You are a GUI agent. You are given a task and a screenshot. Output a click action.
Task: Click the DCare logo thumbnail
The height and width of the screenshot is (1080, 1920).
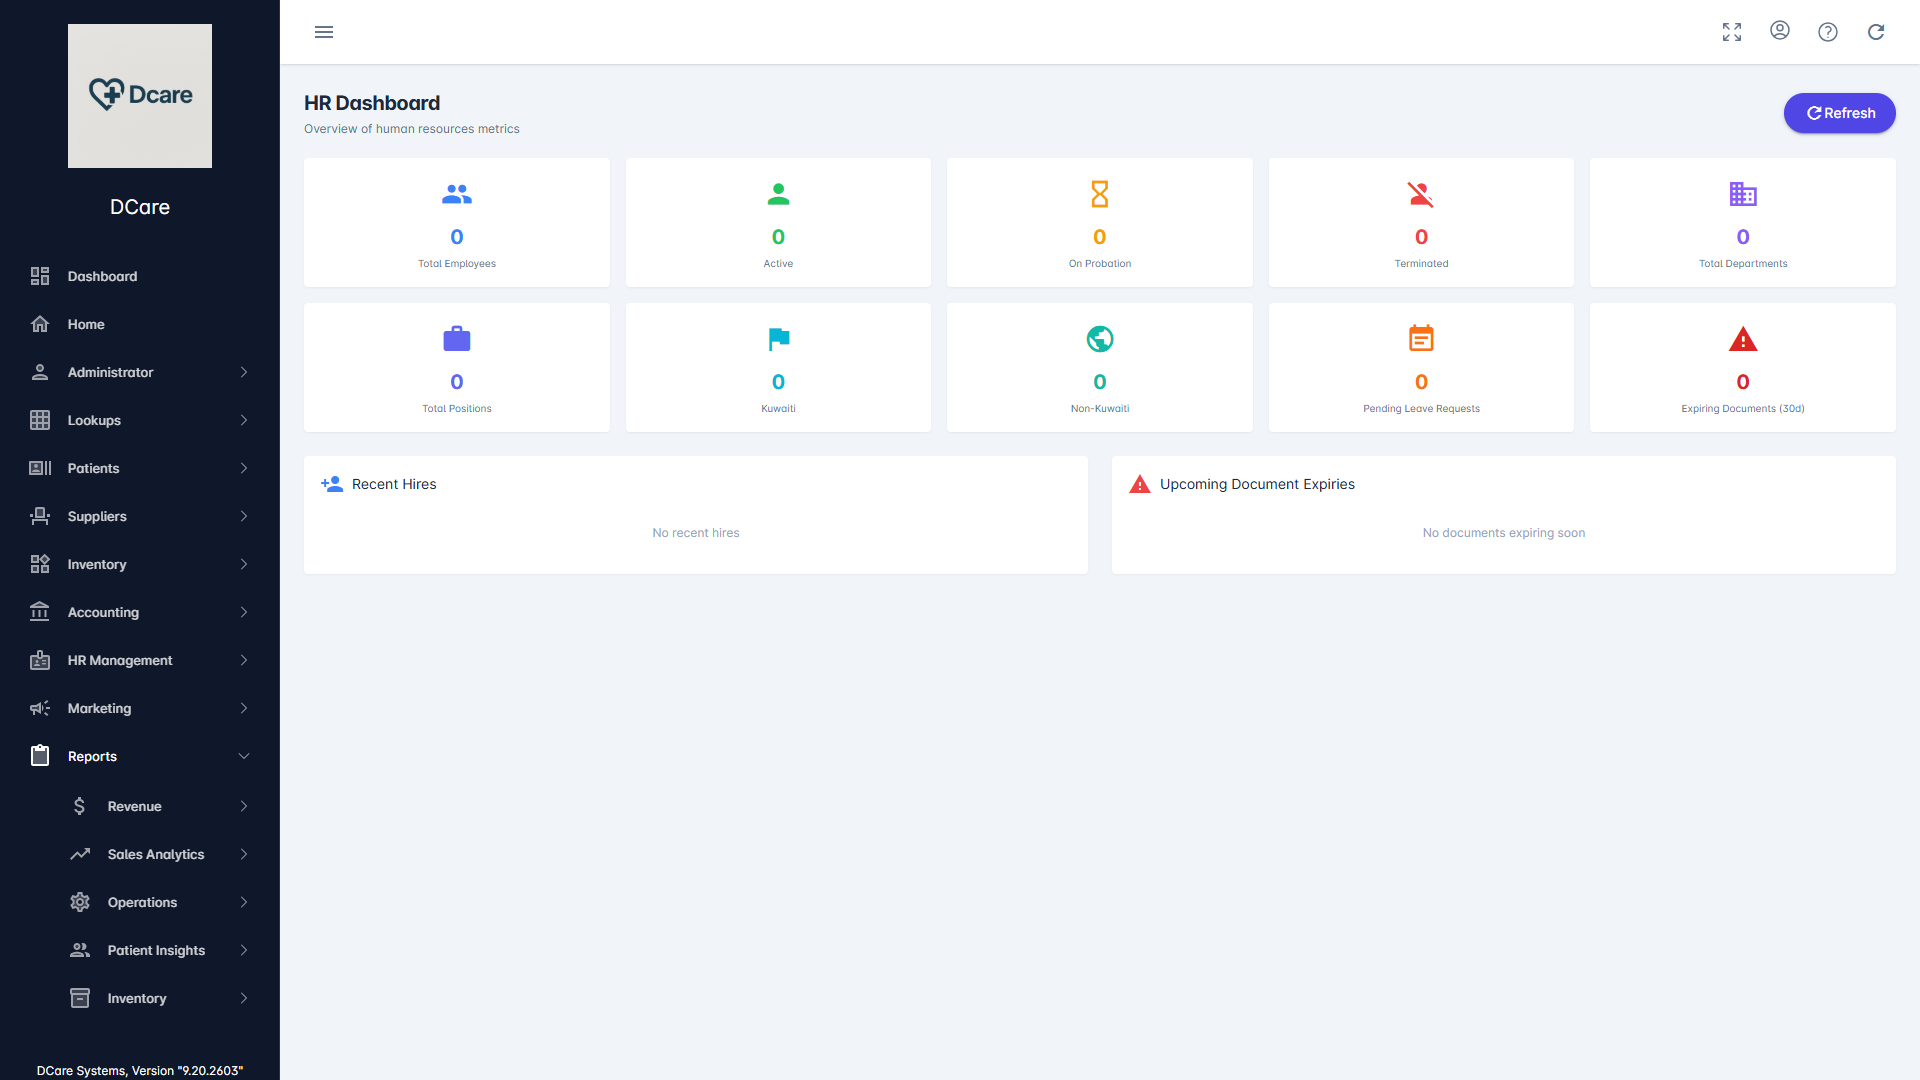tap(139, 95)
